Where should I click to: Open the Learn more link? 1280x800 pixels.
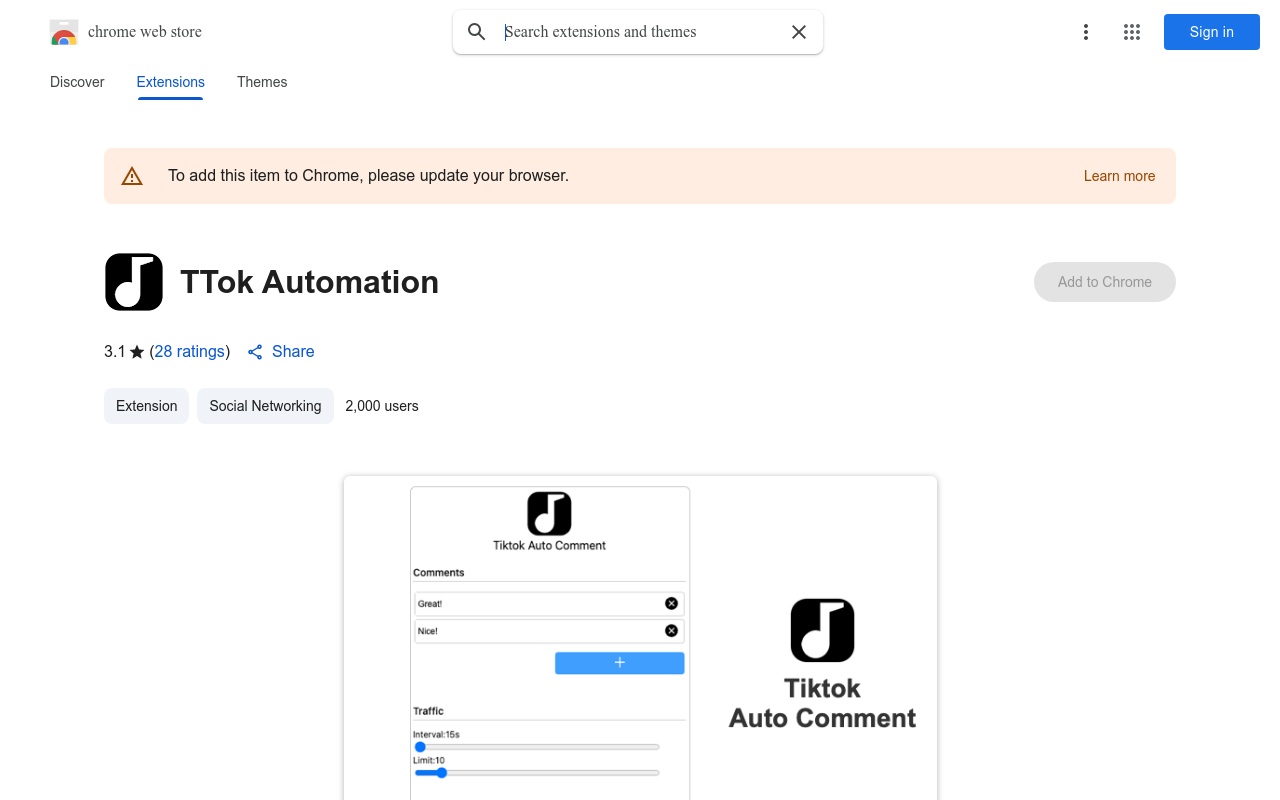[1119, 176]
